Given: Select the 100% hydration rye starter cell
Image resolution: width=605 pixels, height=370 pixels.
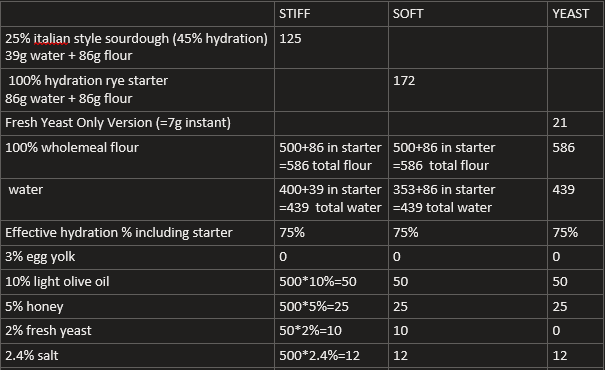Looking at the screenshot, I should click(x=137, y=90).
